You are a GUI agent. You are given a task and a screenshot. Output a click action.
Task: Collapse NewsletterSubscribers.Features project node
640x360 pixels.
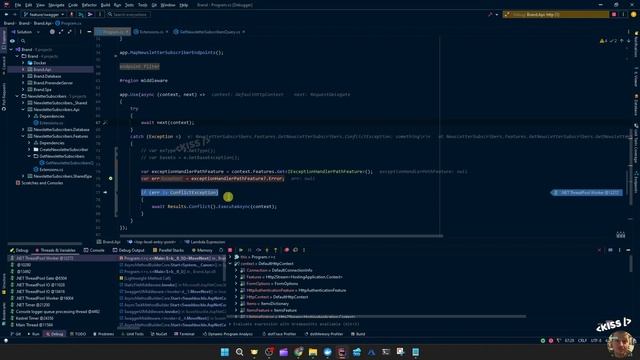(23, 136)
